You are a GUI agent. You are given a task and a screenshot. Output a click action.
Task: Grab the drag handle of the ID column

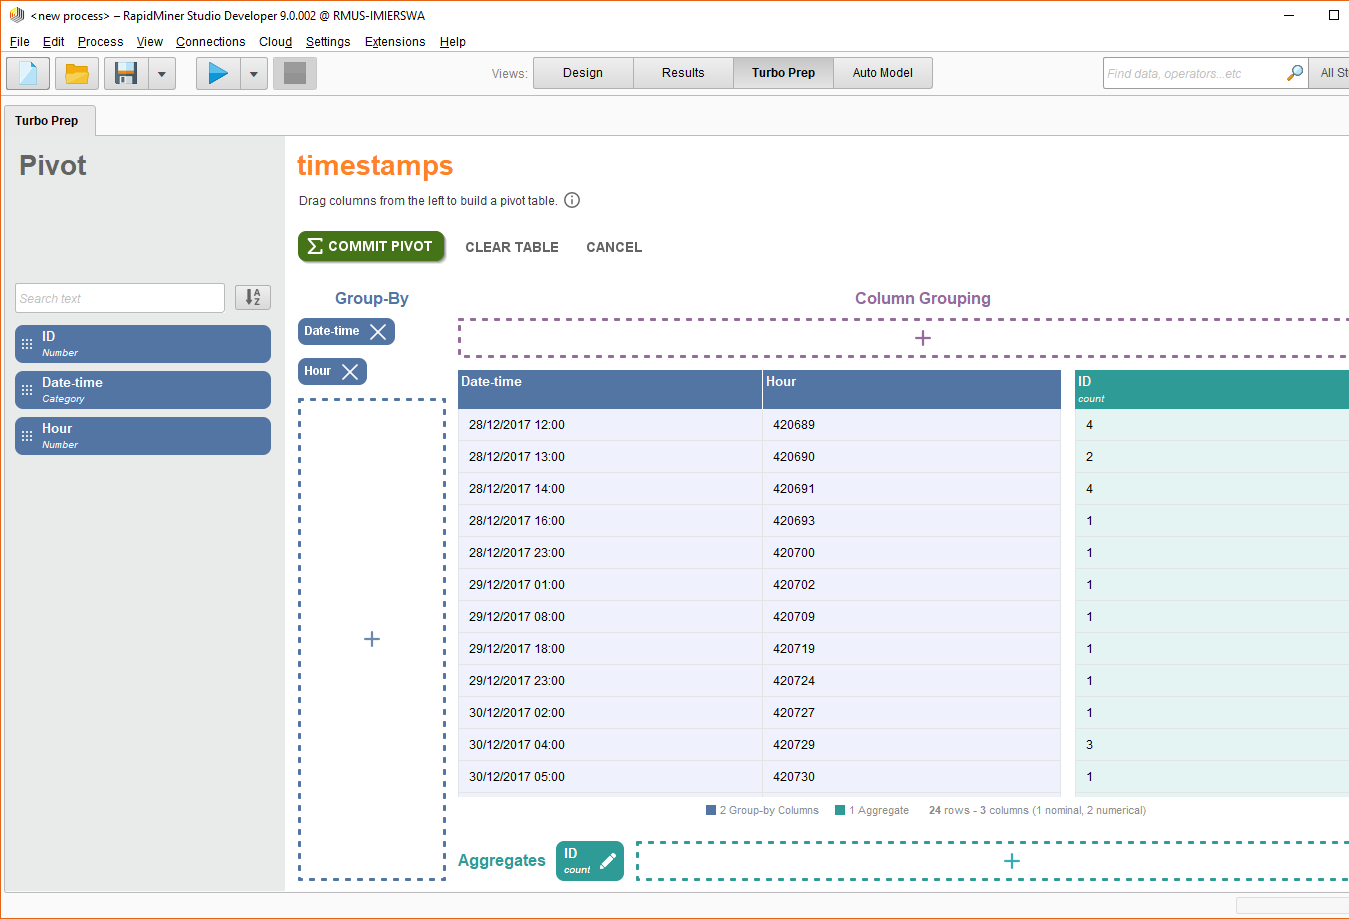[x=27, y=344]
